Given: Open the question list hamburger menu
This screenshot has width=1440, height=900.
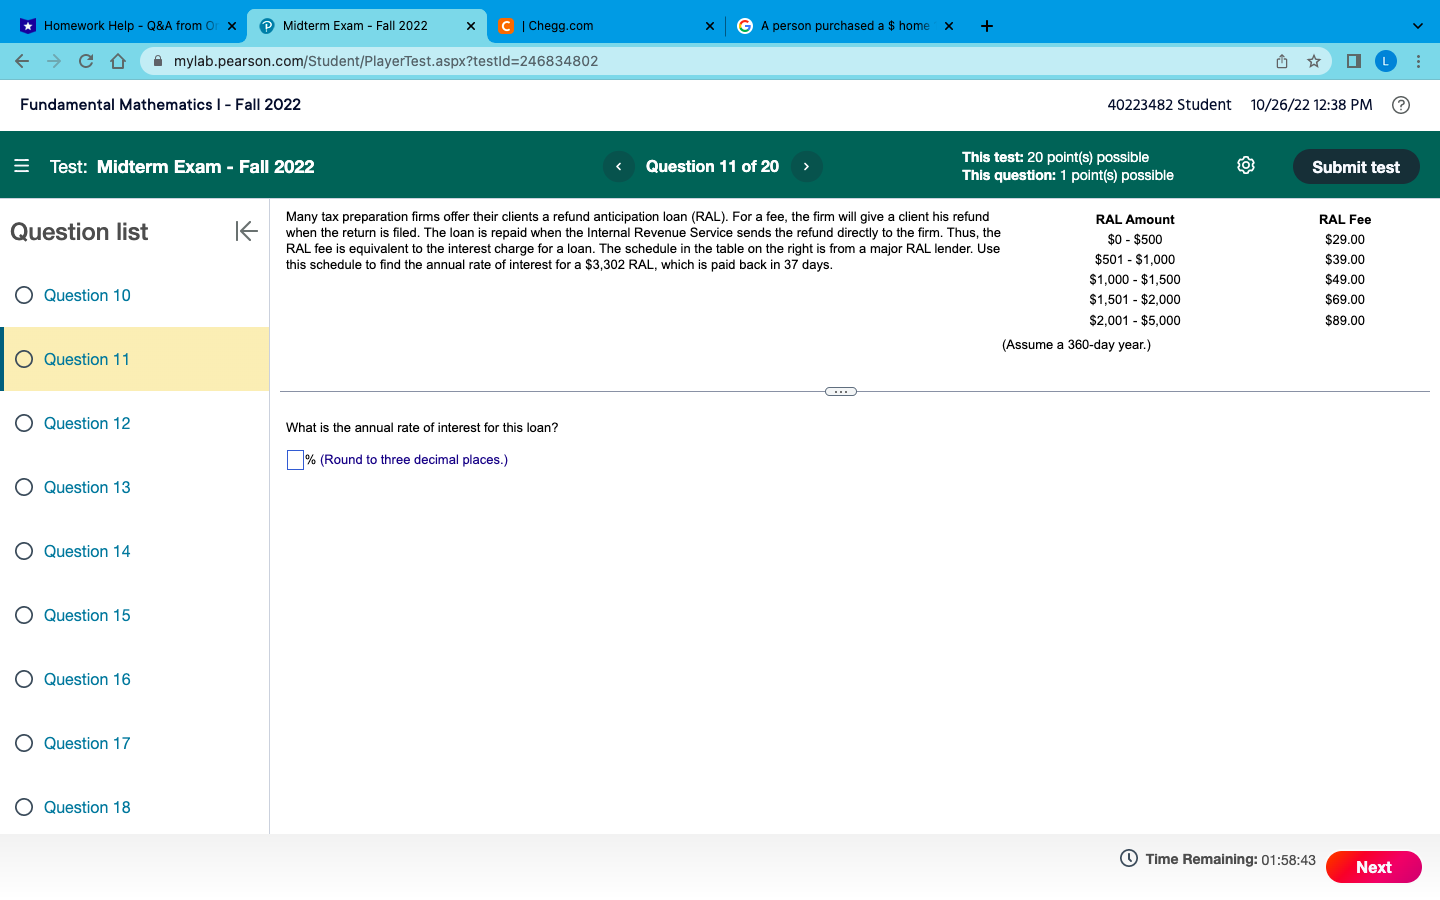Looking at the screenshot, I should click(21, 166).
